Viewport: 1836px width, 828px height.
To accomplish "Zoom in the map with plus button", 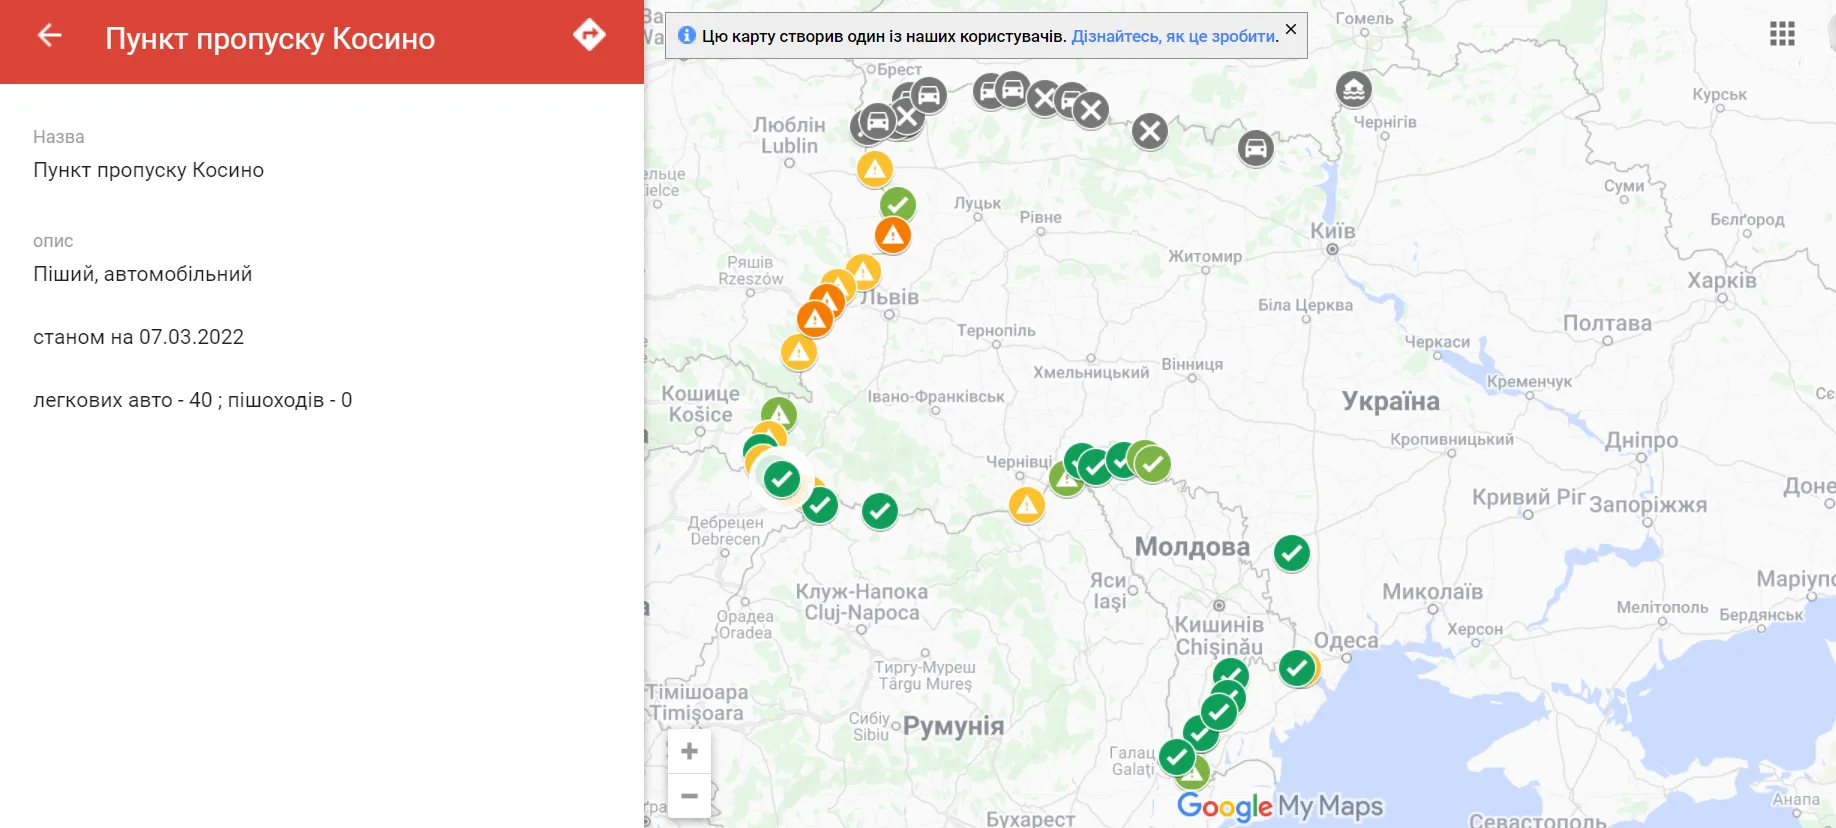I will point(689,751).
